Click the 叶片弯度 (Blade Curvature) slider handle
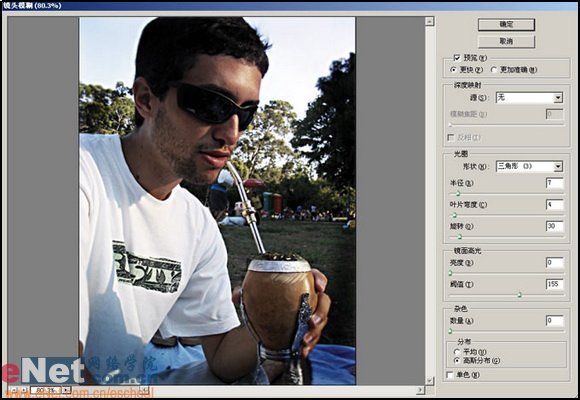 455,215
